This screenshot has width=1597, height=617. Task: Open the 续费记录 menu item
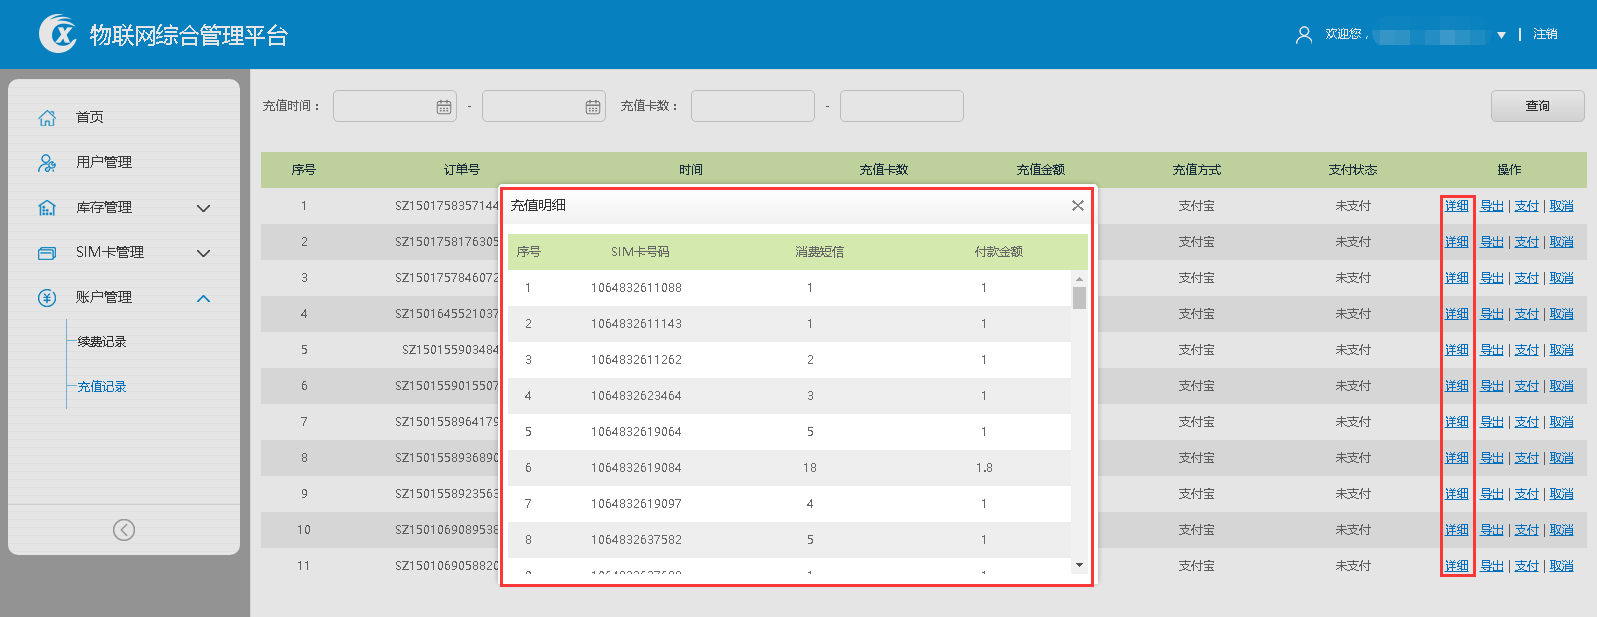tap(102, 342)
